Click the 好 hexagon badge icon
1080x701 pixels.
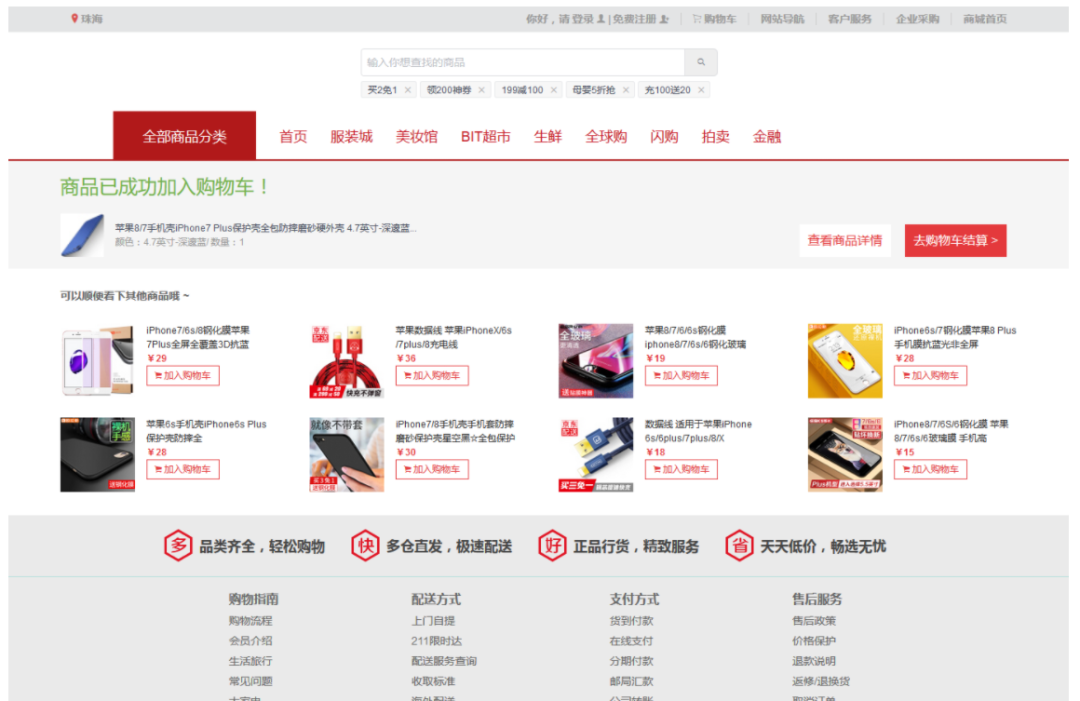(552, 546)
